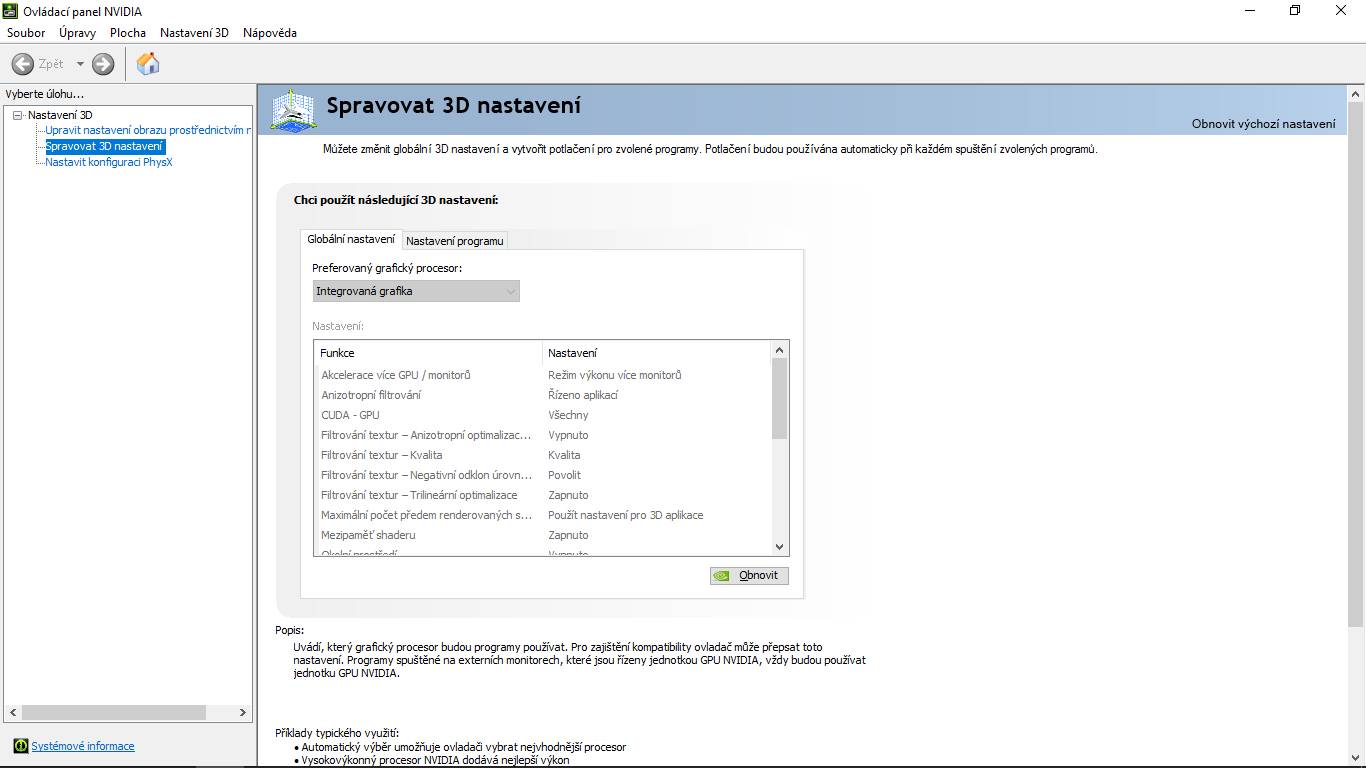Click left pane scroll right arrow
The image size is (1366, 768).
pyautogui.click(x=242, y=713)
